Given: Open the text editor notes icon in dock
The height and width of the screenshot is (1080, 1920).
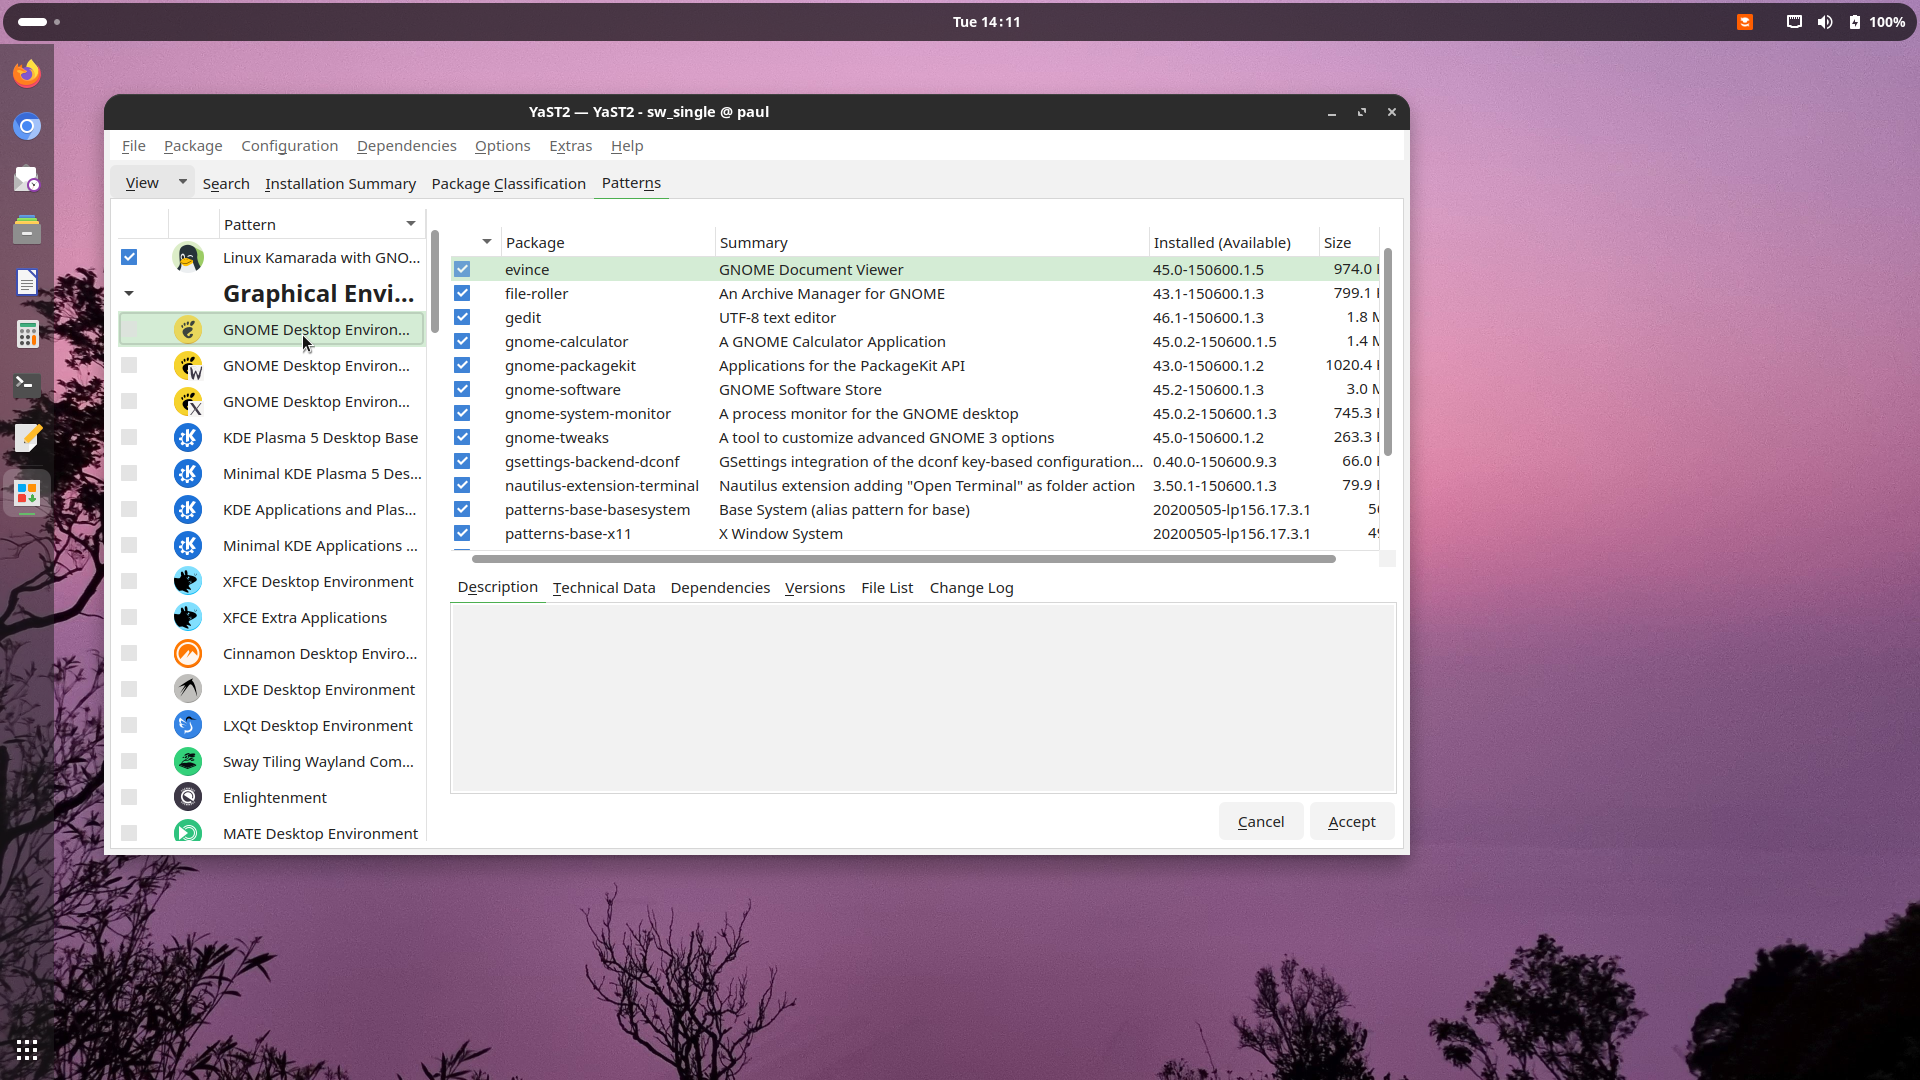Looking at the screenshot, I should click(x=27, y=437).
